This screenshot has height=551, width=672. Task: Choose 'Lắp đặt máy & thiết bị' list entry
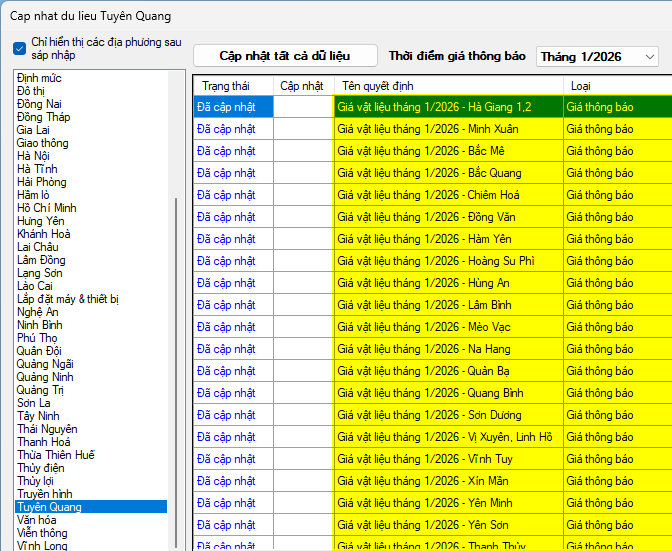click(x=68, y=299)
